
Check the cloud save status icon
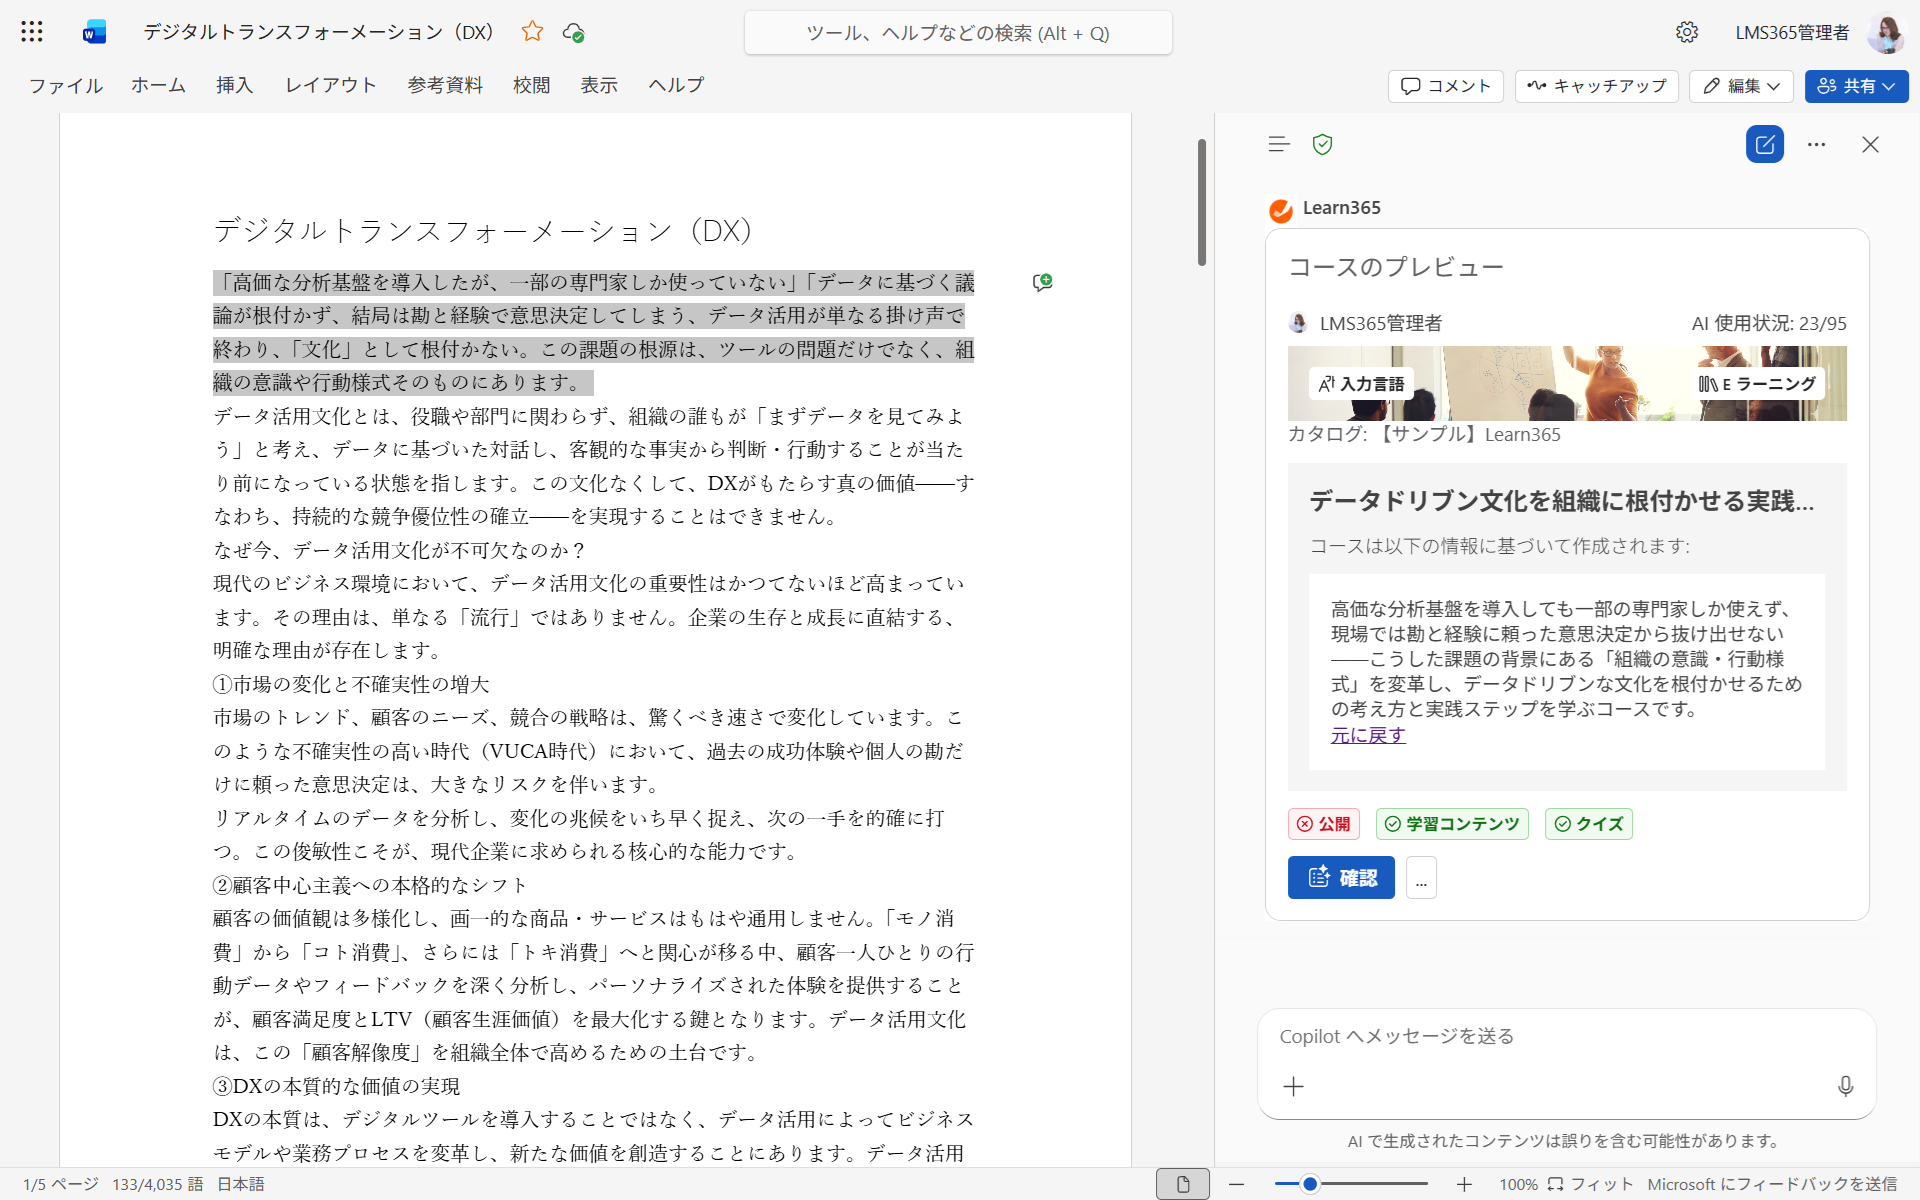(x=573, y=33)
